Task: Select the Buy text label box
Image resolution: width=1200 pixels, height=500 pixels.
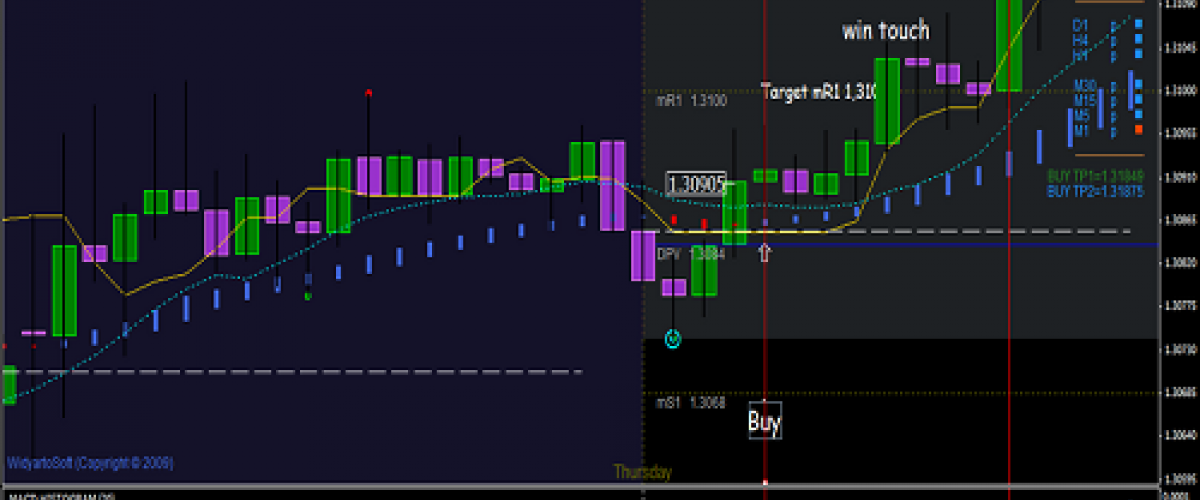Action: click(765, 423)
